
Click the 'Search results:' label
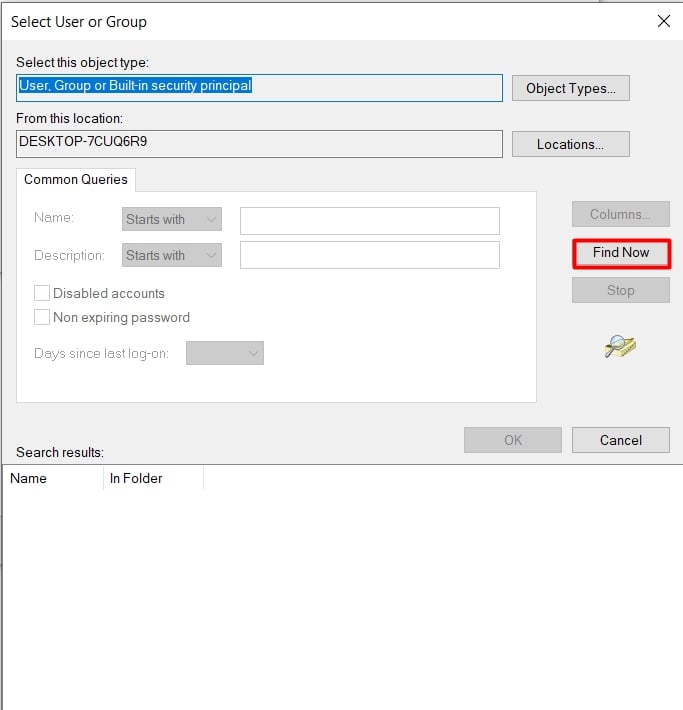pyautogui.click(x=60, y=452)
